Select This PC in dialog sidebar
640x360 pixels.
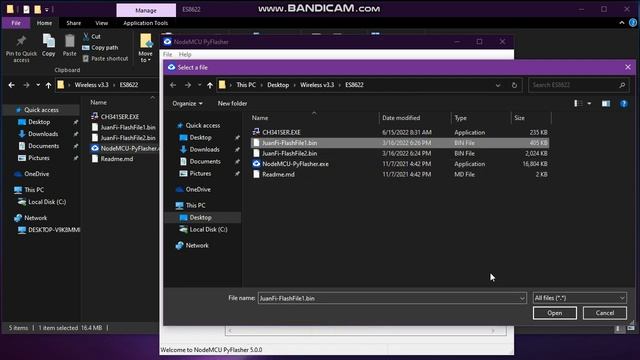coord(196,205)
